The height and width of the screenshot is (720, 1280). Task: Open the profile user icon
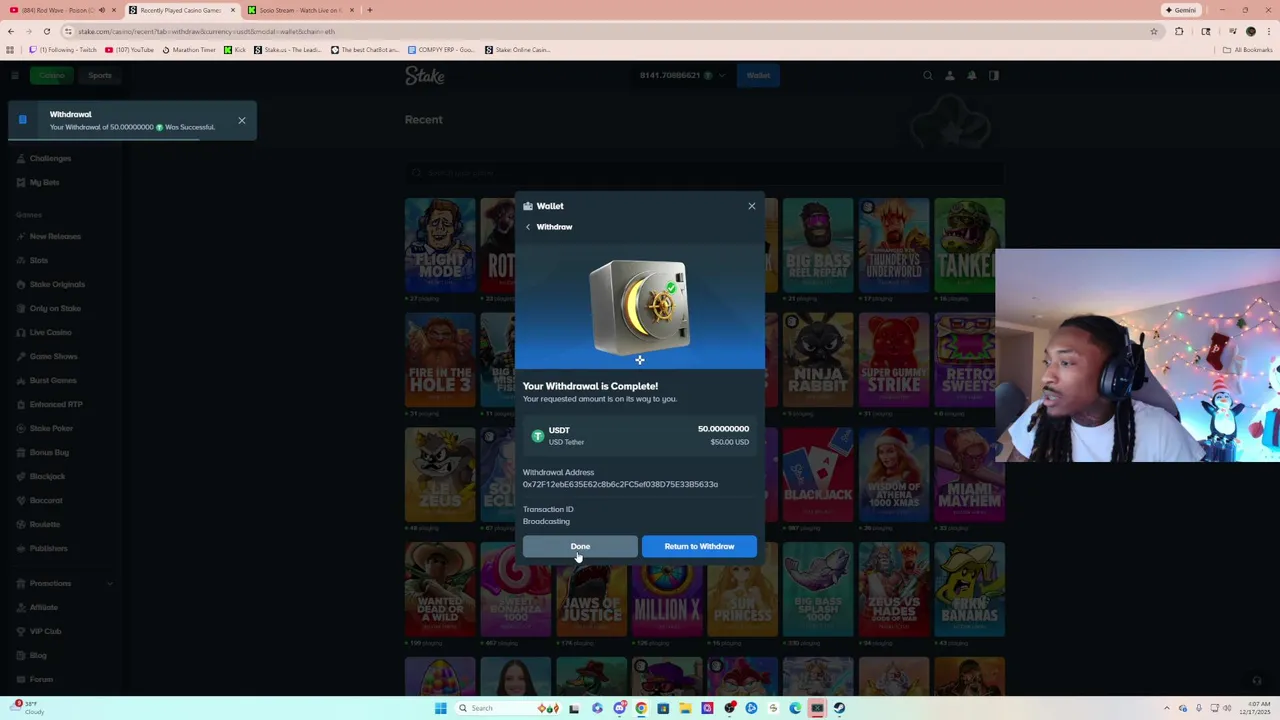[x=950, y=75]
